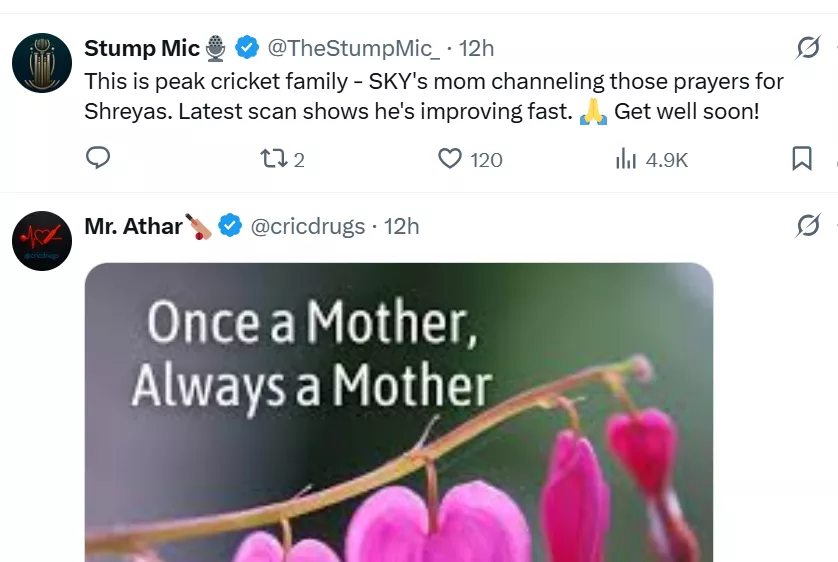Open Mr. Athar's profile avatar
The width and height of the screenshot is (838, 562).
coord(42,241)
